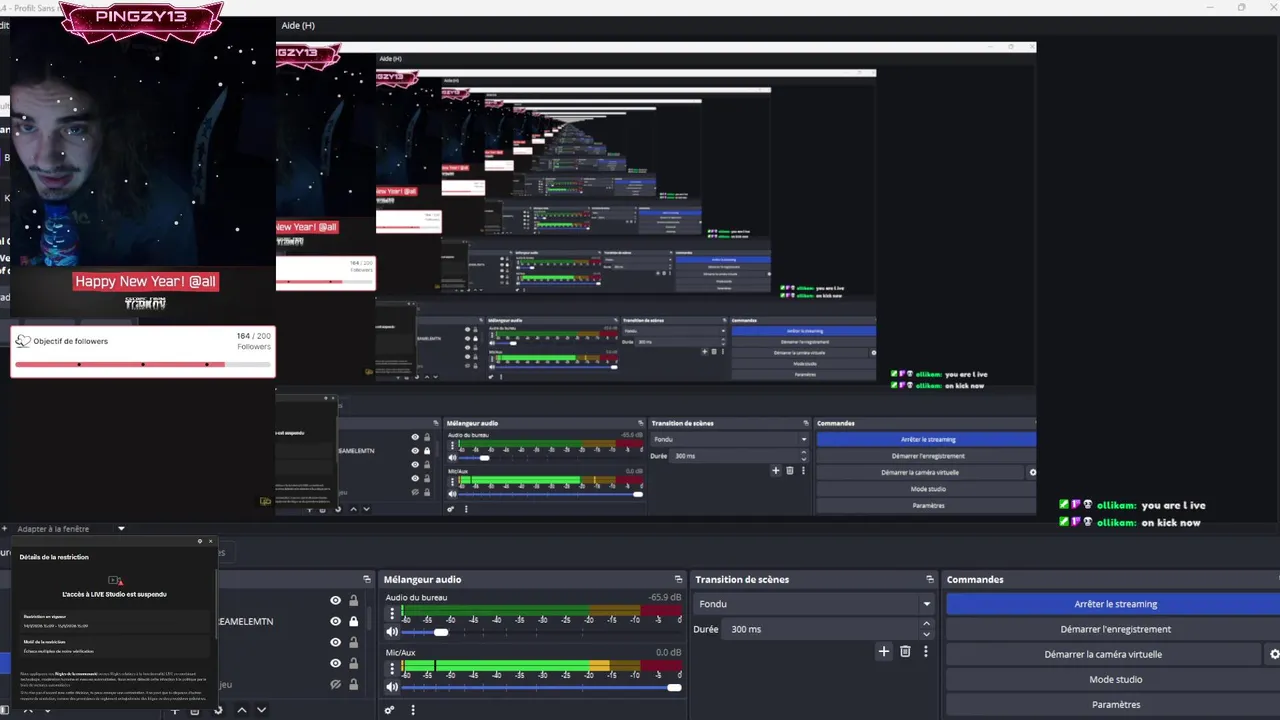Increase Durée with the up stepper arrow
The image size is (1280, 720).
pos(926,624)
